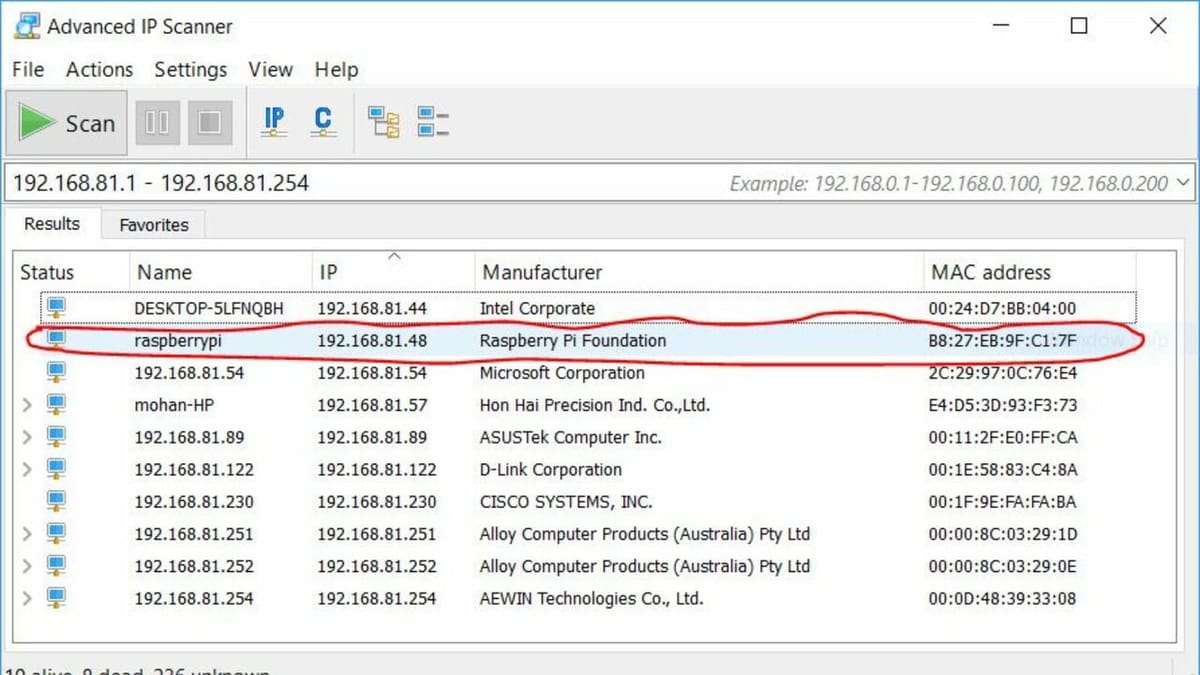Click computer icon of raspberrypi row

point(56,340)
